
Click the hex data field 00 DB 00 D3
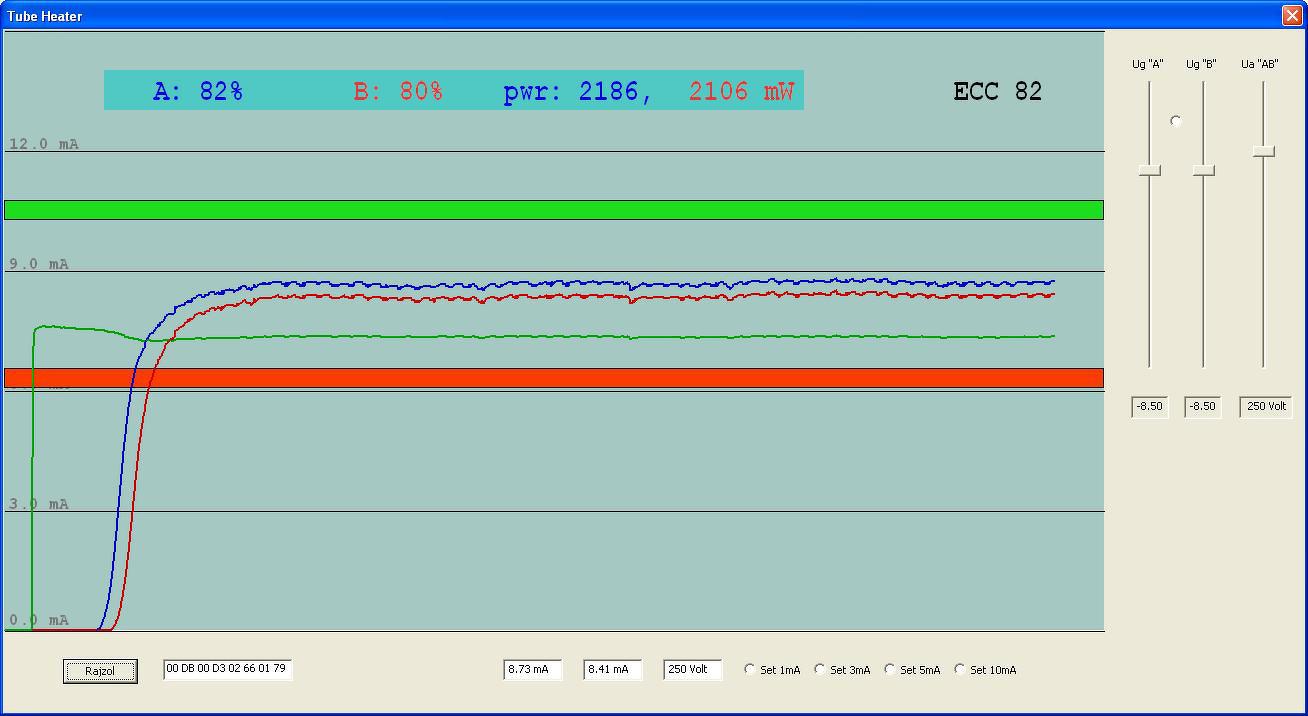click(228, 669)
